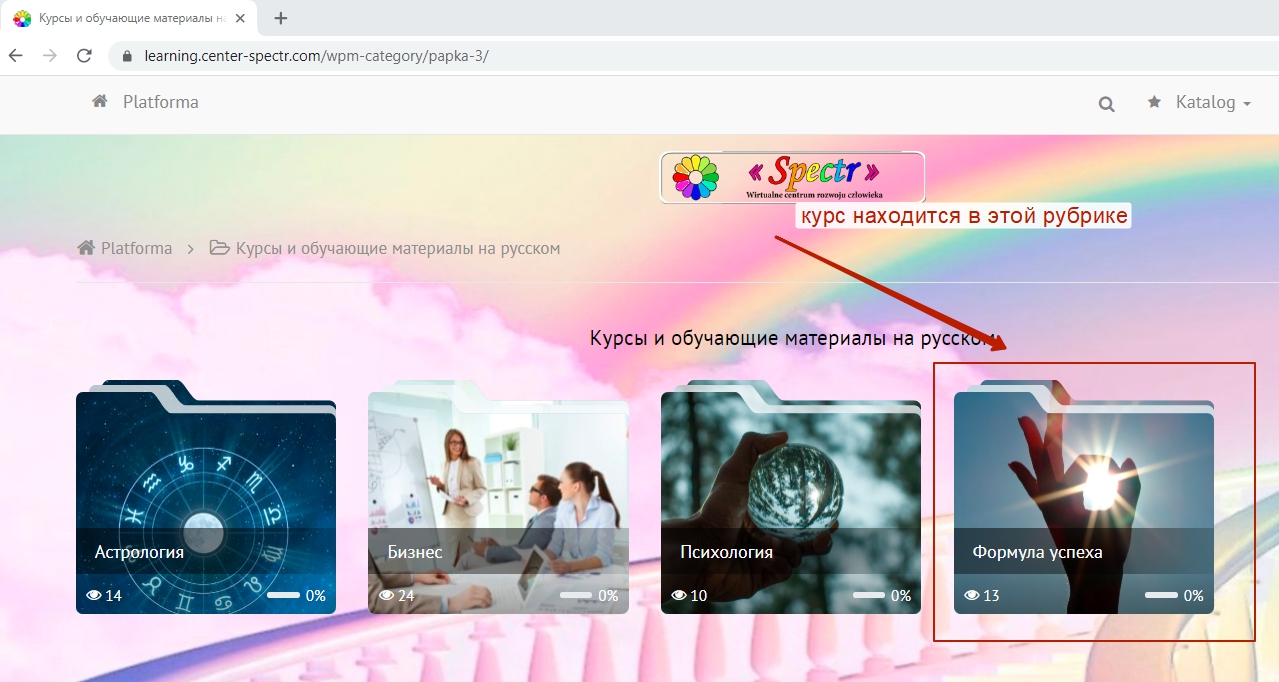Click the breadcrumb open-folder icon
The width and height of the screenshot is (1279, 682).
[219, 248]
